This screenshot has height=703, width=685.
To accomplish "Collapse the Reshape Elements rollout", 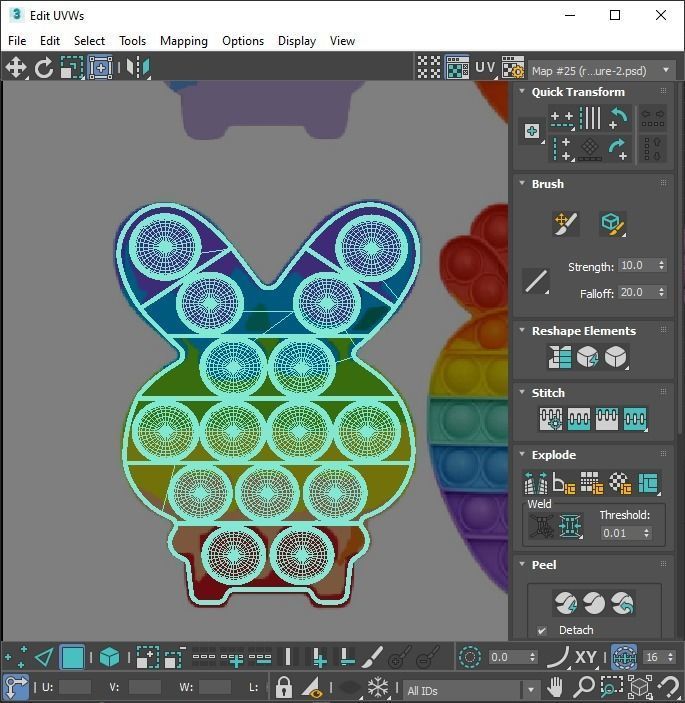I will click(522, 330).
